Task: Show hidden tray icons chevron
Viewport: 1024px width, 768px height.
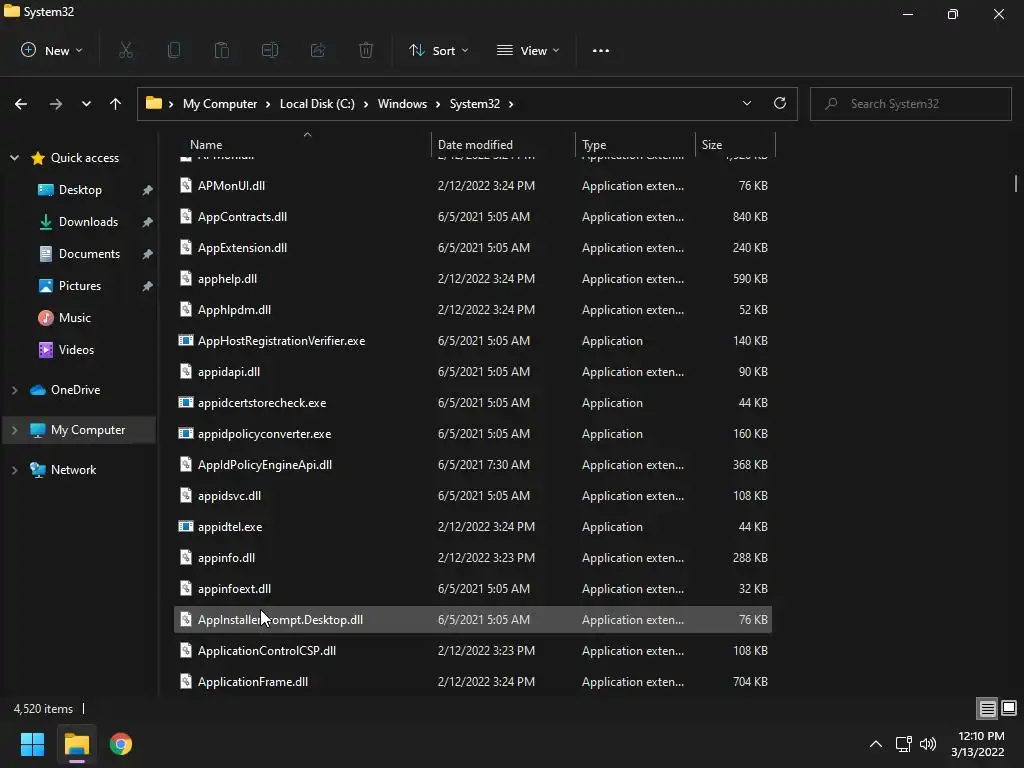Action: click(876, 744)
